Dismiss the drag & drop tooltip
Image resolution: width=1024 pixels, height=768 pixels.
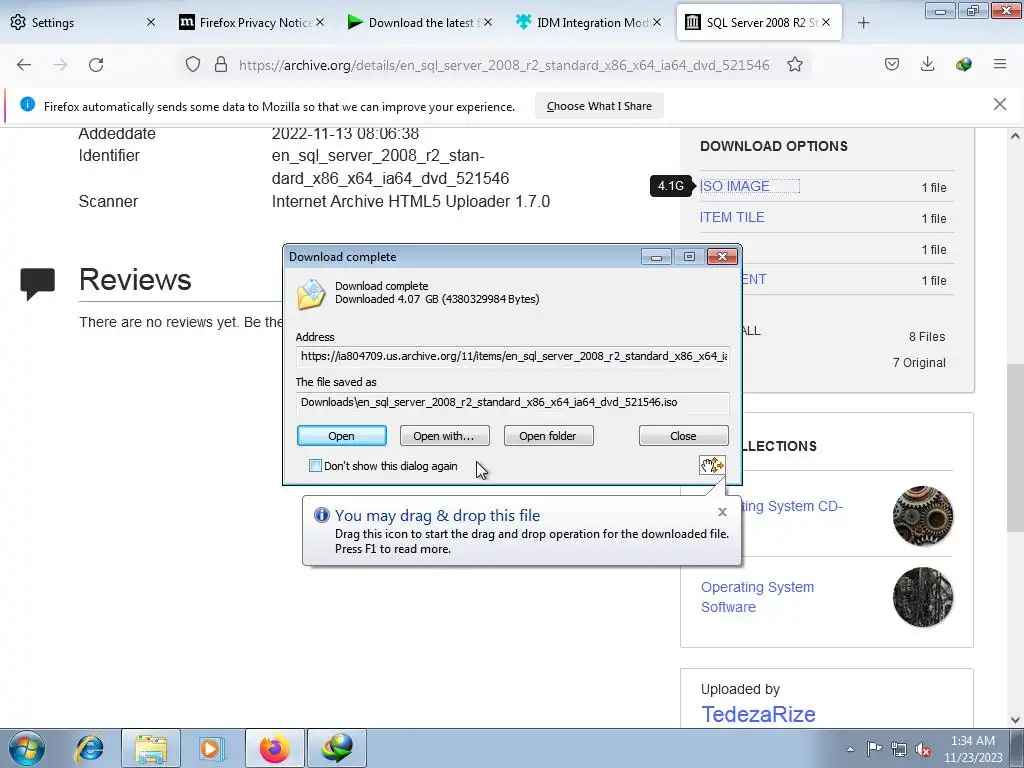(x=722, y=512)
